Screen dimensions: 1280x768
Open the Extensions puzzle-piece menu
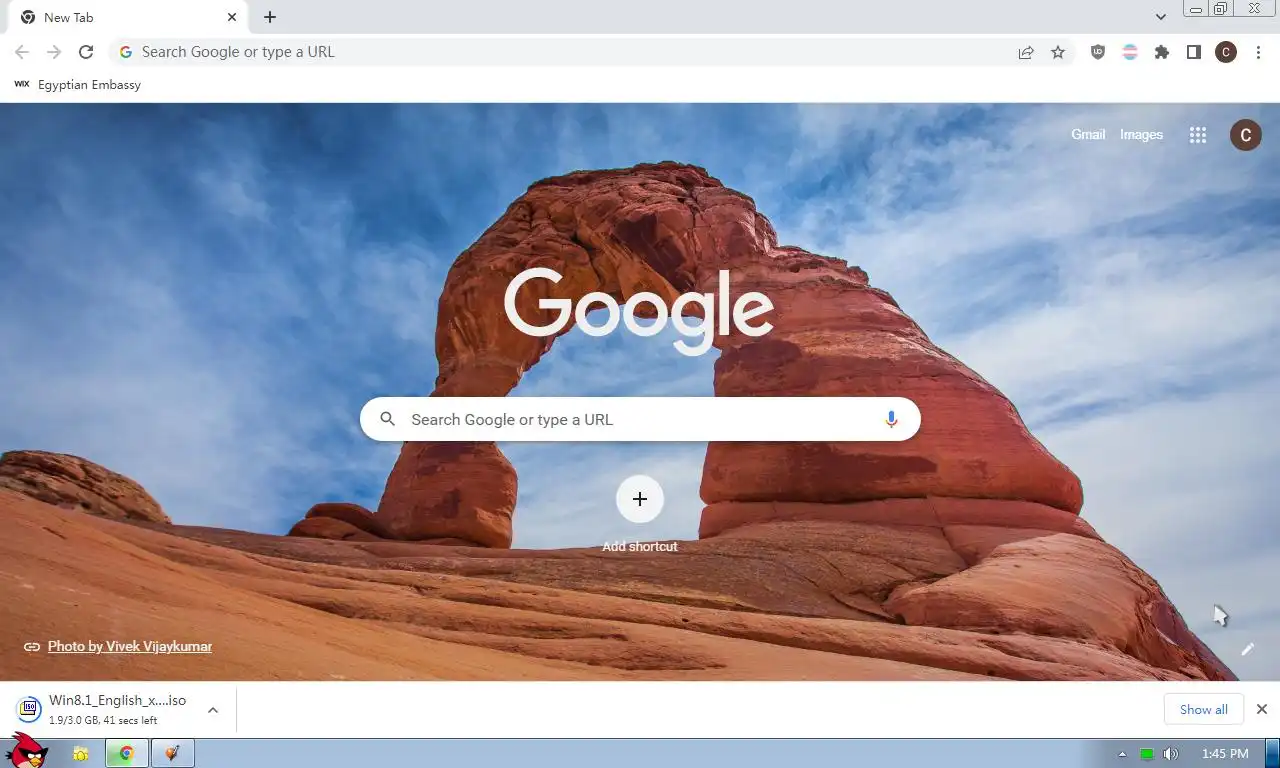[x=1162, y=52]
